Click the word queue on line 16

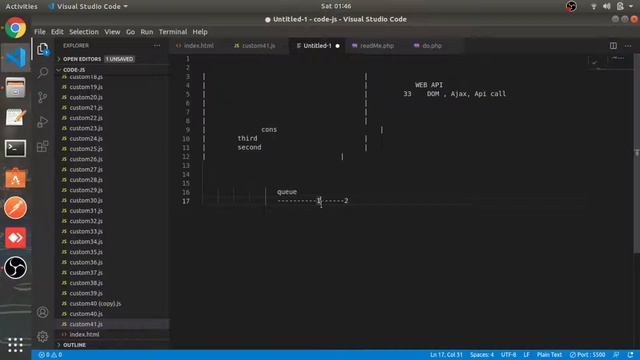(x=287, y=192)
